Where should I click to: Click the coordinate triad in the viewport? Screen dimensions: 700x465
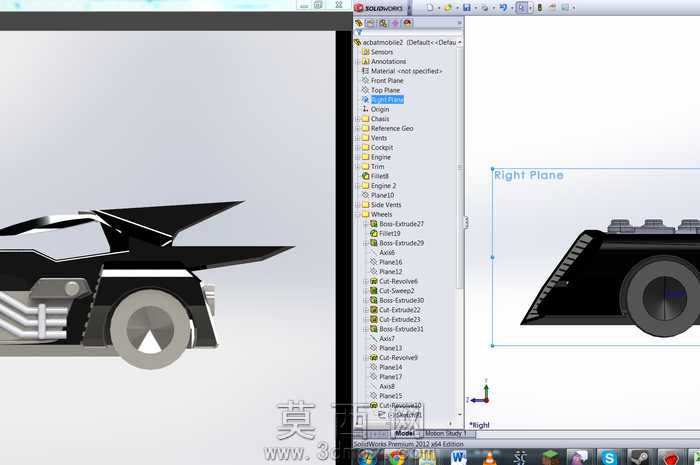click(479, 393)
